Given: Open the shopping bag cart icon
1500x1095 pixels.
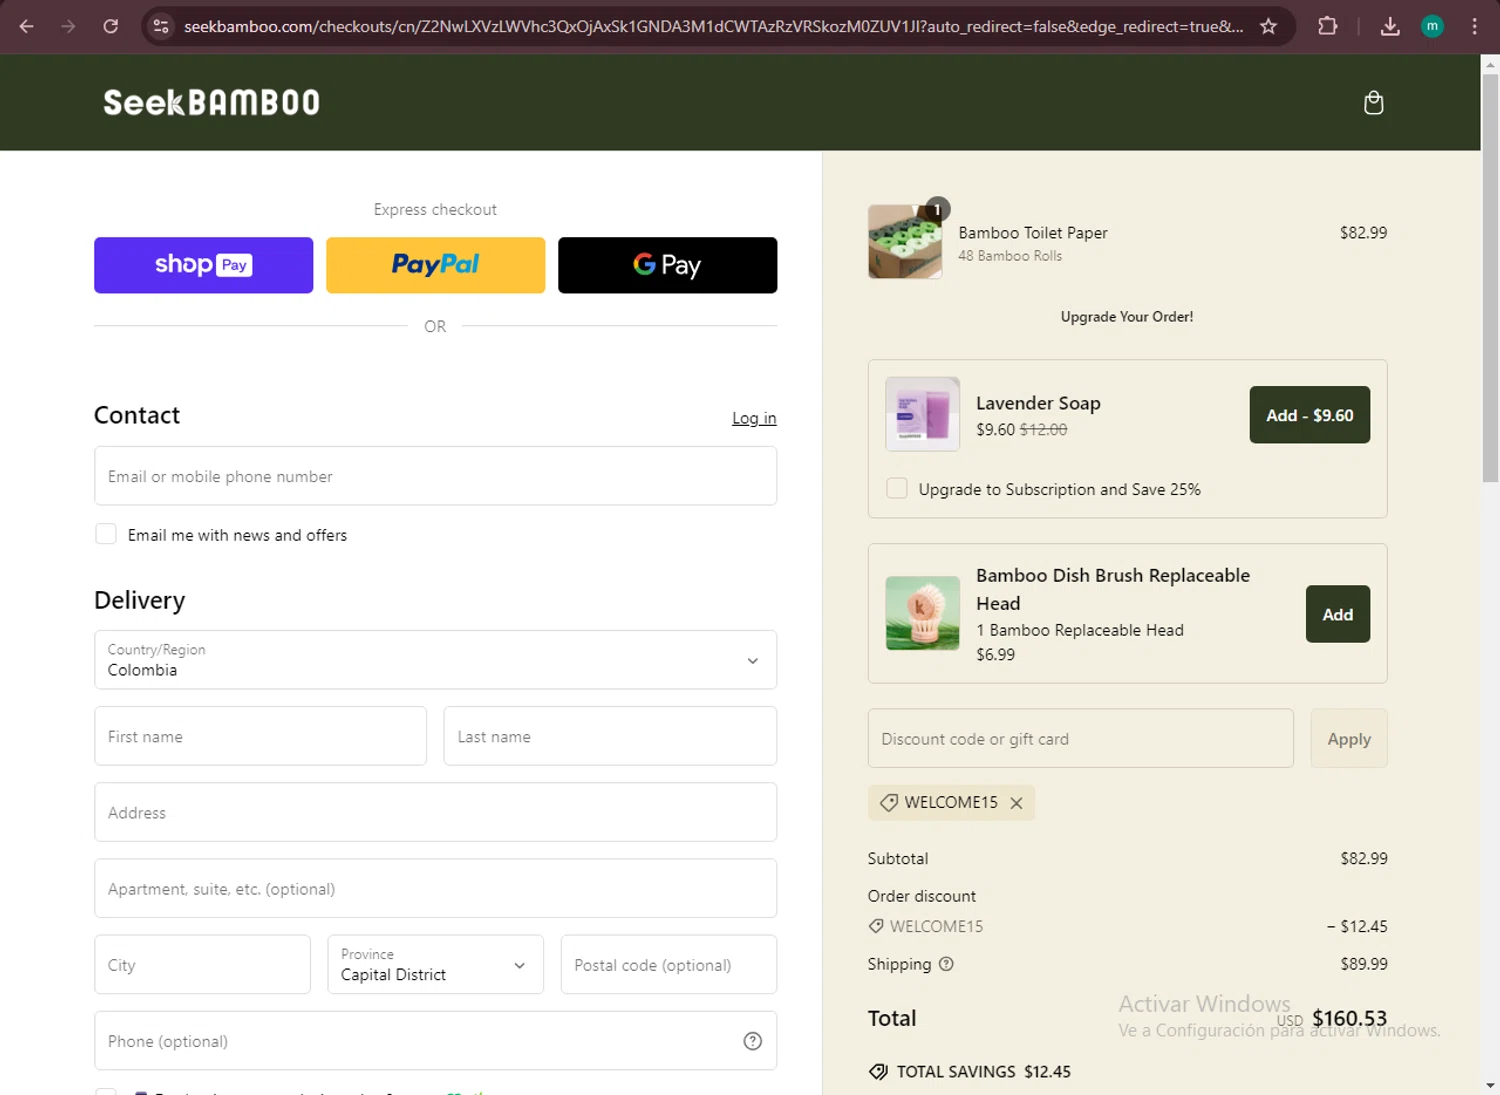Looking at the screenshot, I should click(x=1373, y=102).
